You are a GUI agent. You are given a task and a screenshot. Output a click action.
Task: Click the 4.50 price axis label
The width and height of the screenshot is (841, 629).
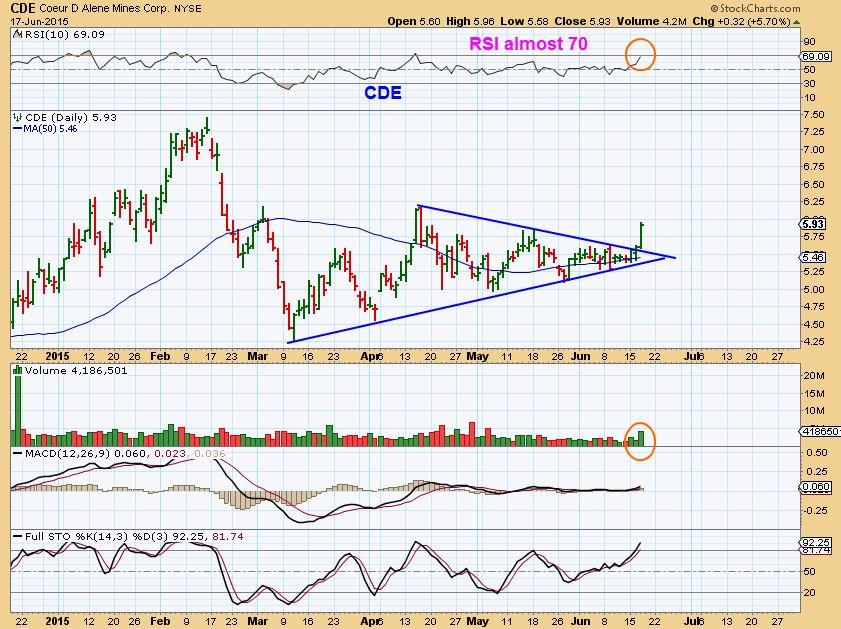point(814,324)
